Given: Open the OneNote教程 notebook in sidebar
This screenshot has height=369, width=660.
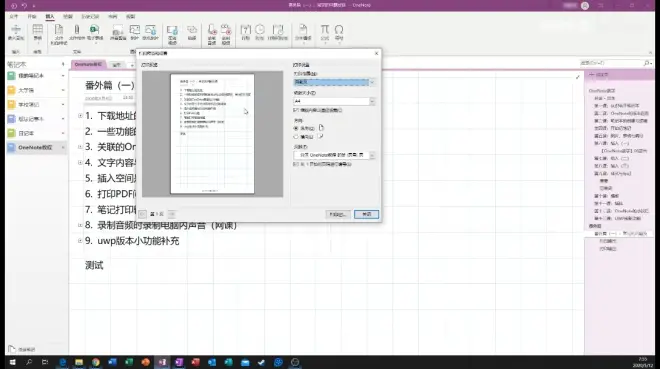Looking at the screenshot, I should [35, 147].
